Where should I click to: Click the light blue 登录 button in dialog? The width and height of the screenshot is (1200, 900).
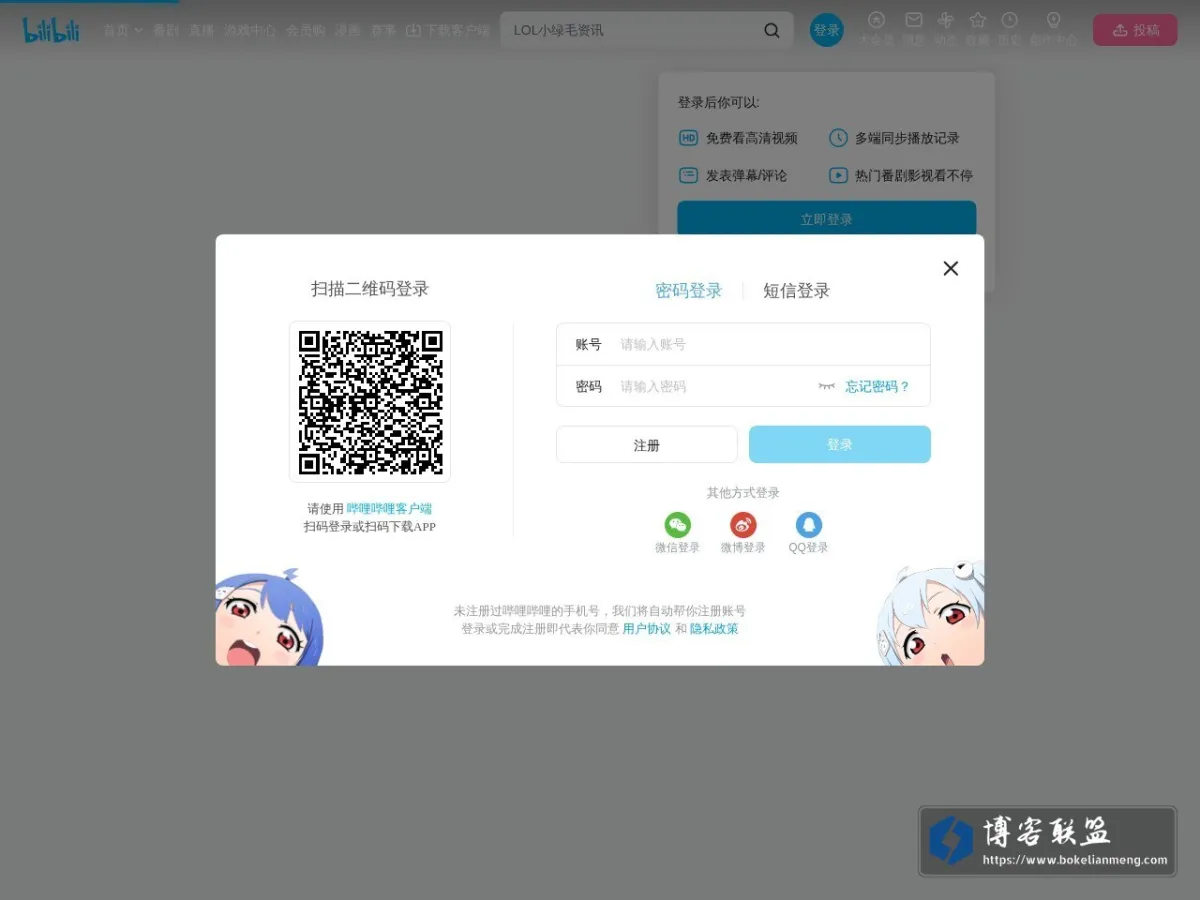(840, 445)
